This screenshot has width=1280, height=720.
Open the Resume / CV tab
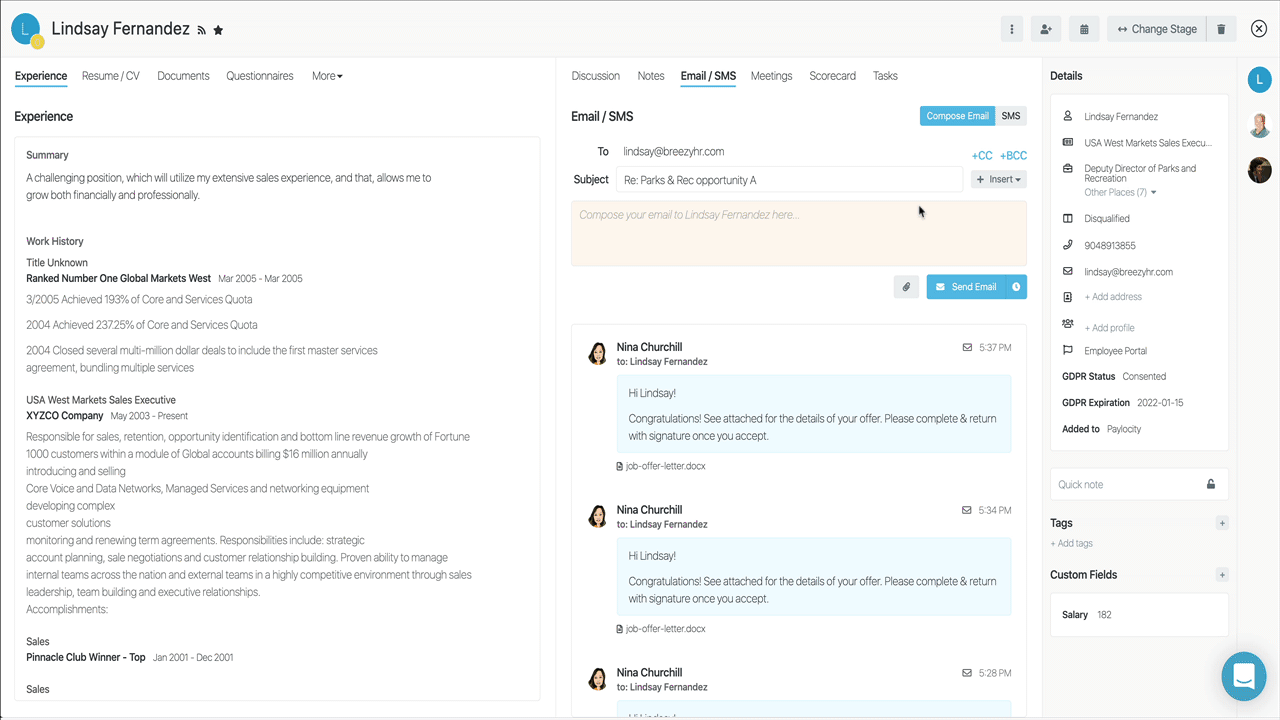pyautogui.click(x=111, y=76)
